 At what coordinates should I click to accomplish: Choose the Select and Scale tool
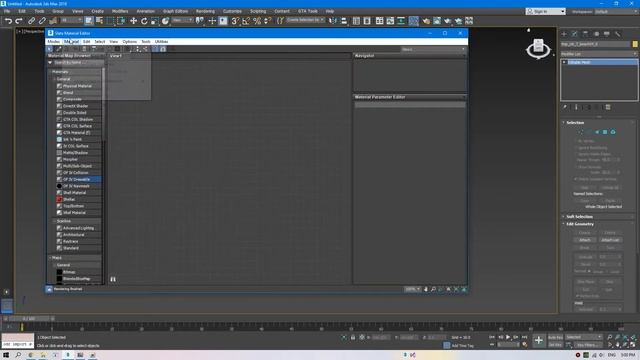tap(155, 21)
